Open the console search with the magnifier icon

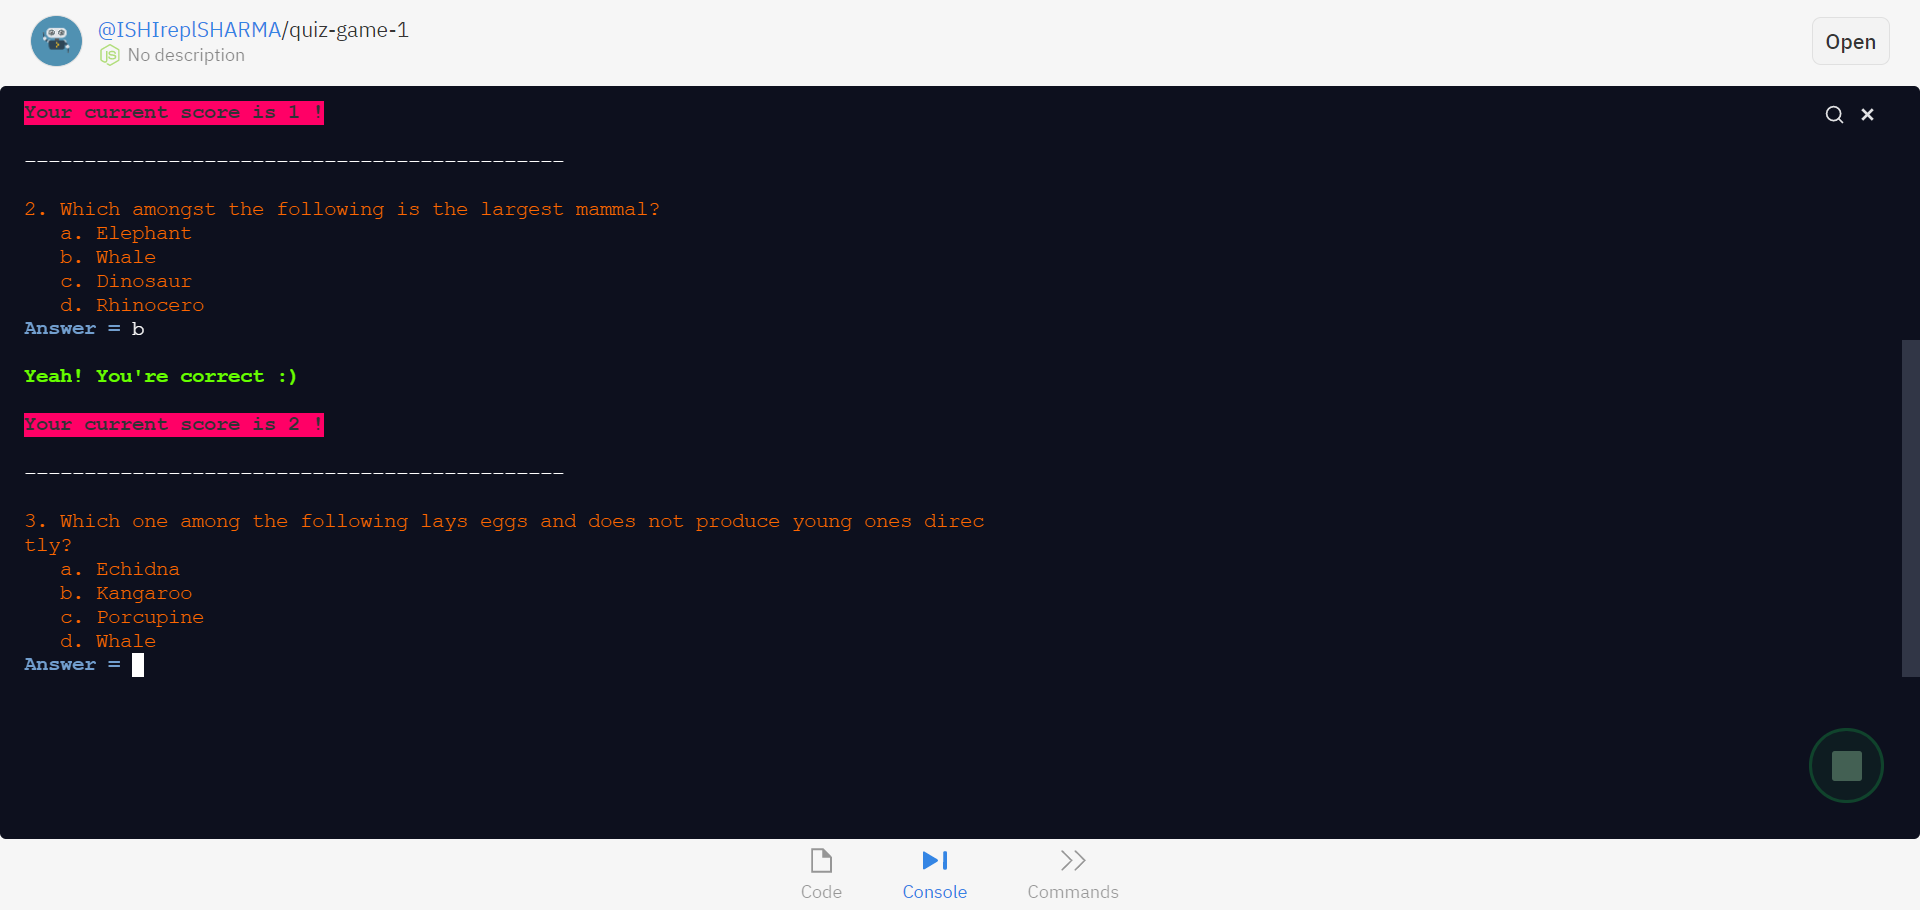pos(1834,114)
